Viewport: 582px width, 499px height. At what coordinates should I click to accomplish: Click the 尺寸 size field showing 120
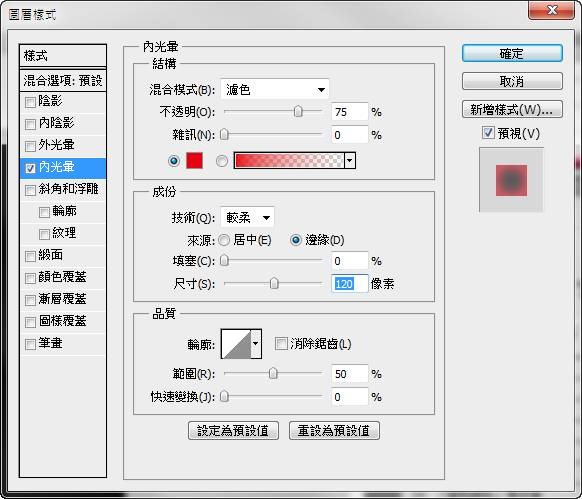[x=349, y=284]
